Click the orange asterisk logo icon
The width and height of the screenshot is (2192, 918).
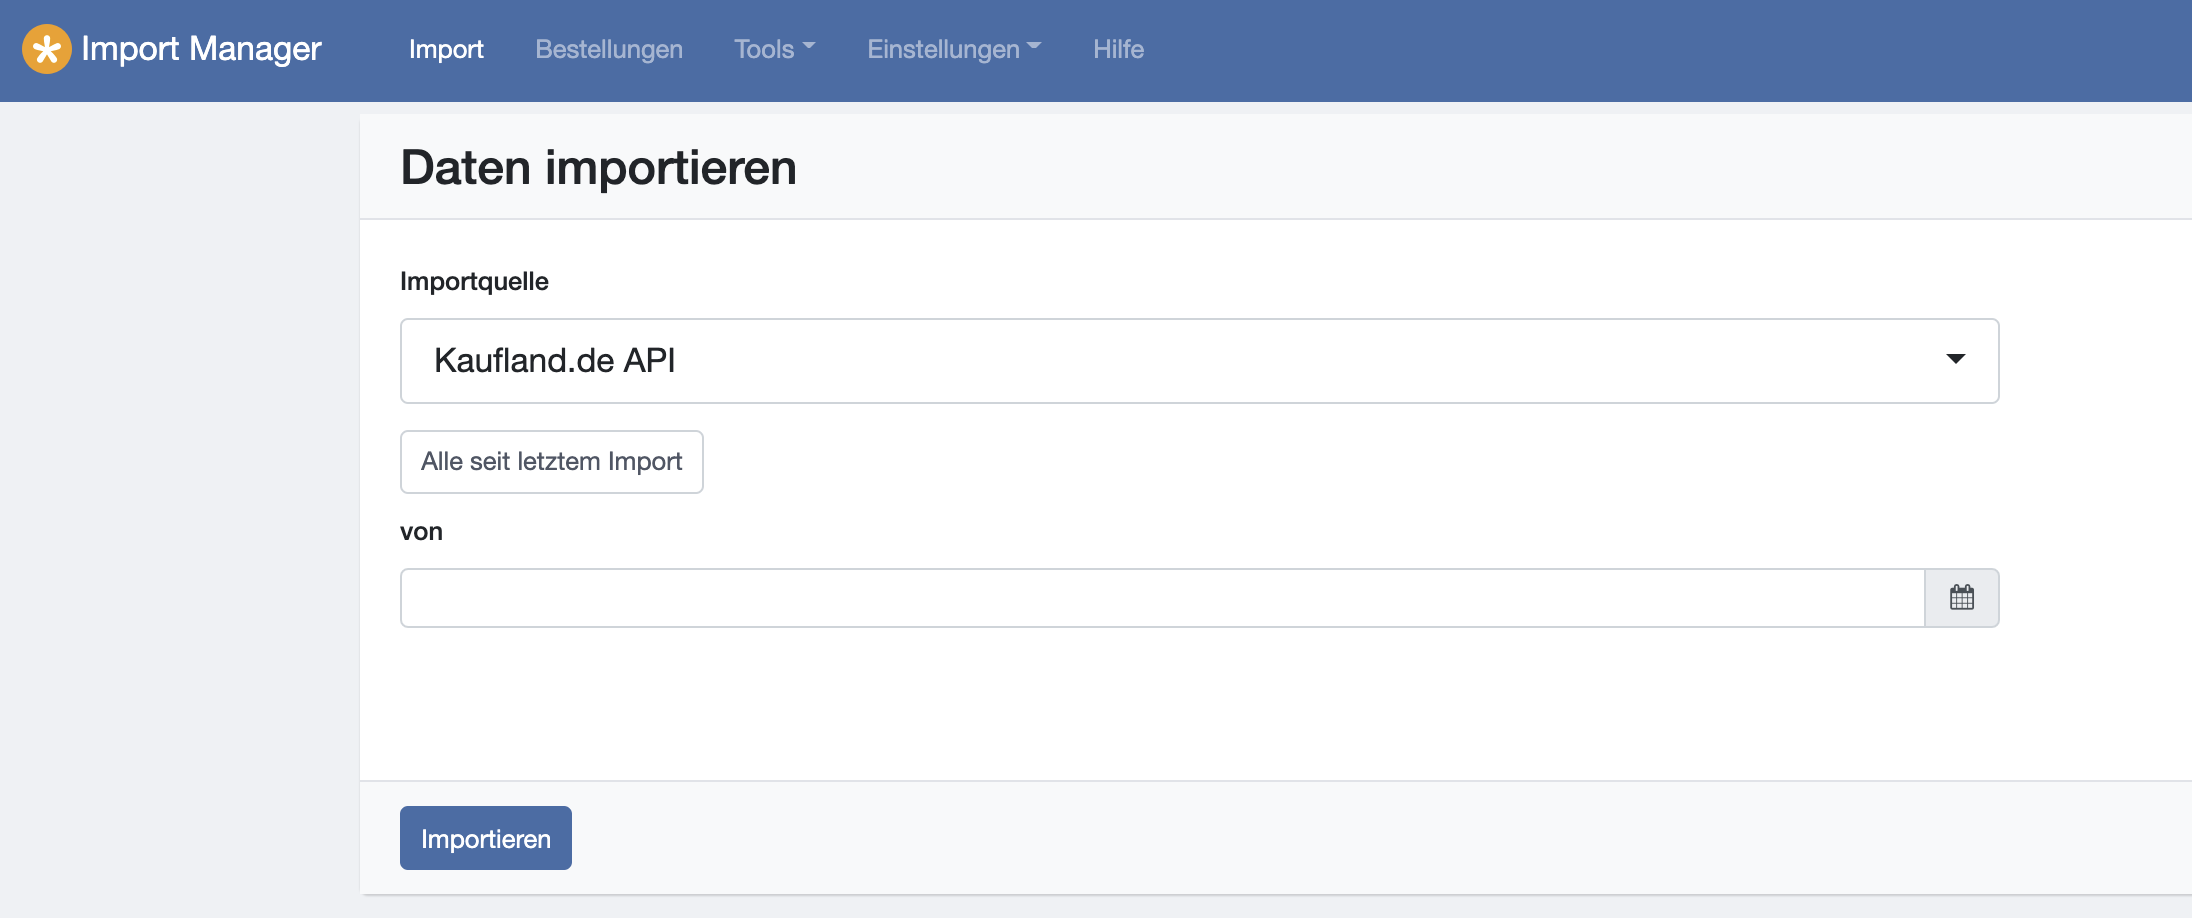[x=47, y=49]
